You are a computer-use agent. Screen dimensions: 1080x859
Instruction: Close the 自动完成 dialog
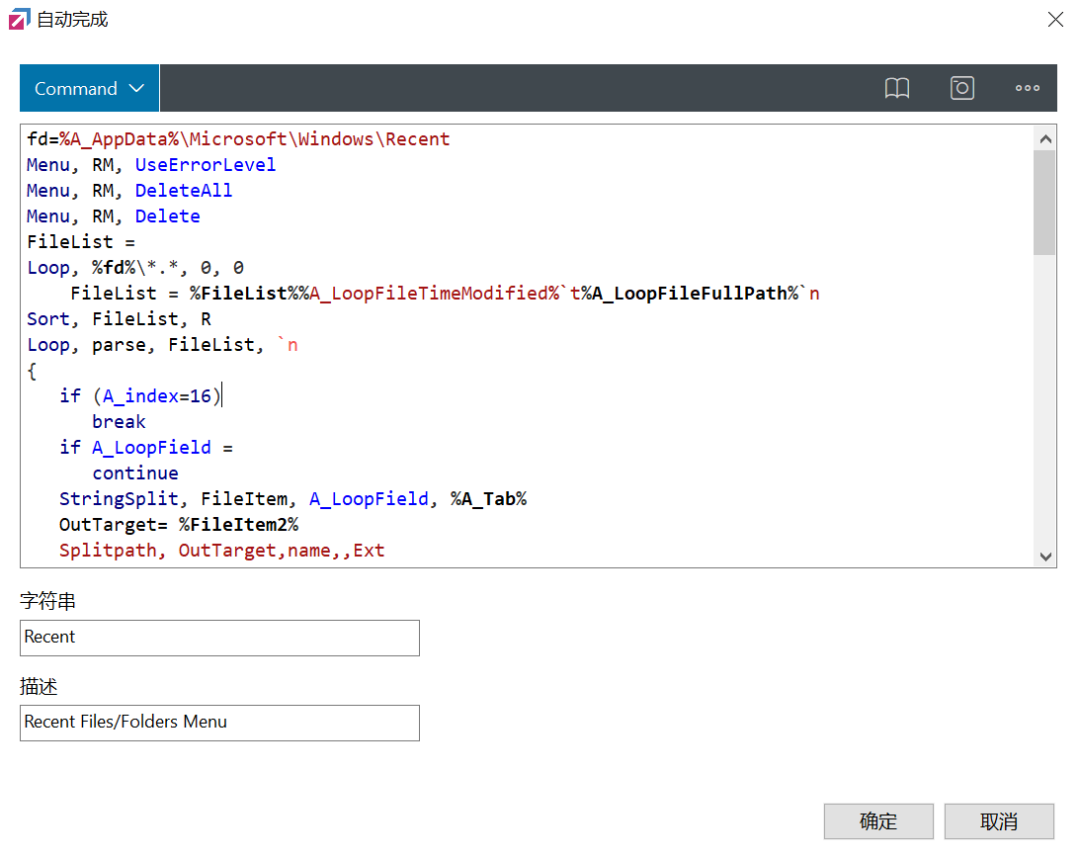click(1055, 19)
